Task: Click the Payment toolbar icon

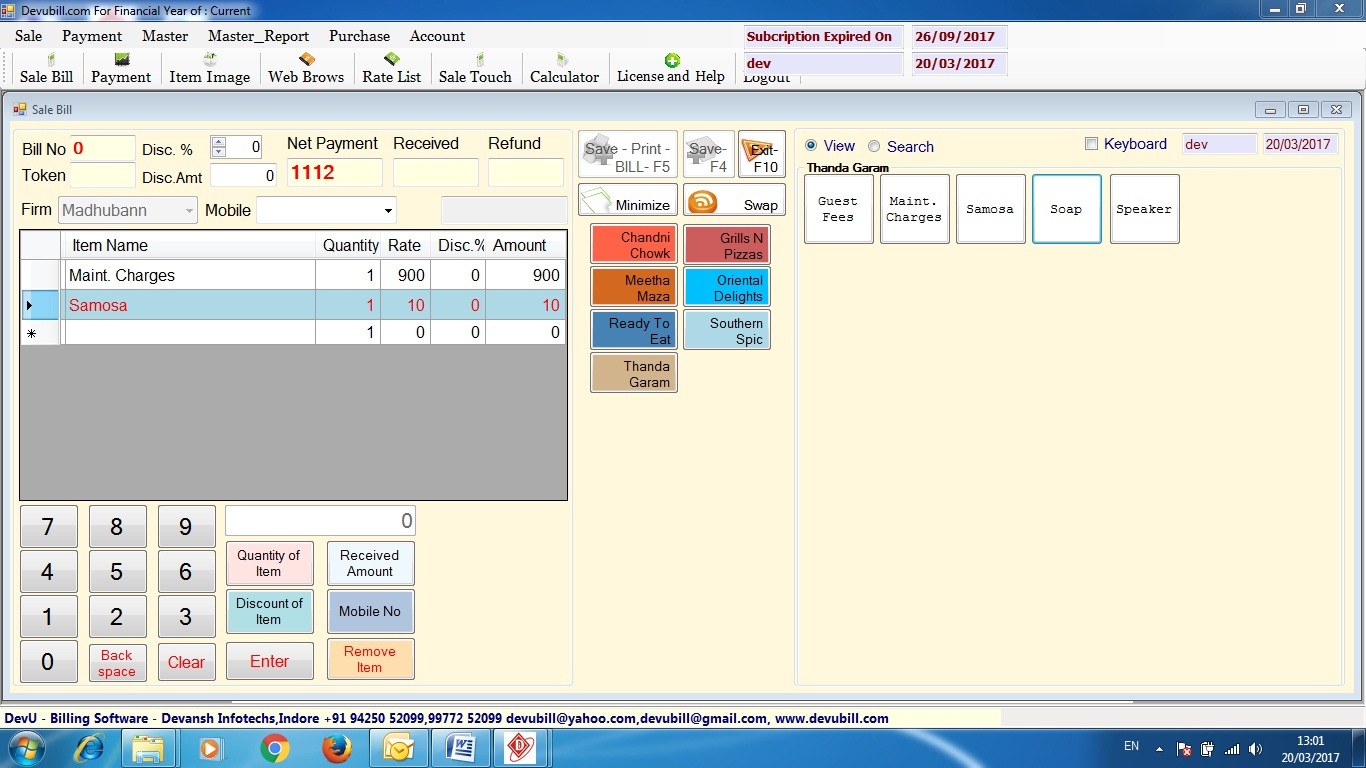Action: [x=121, y=69]
